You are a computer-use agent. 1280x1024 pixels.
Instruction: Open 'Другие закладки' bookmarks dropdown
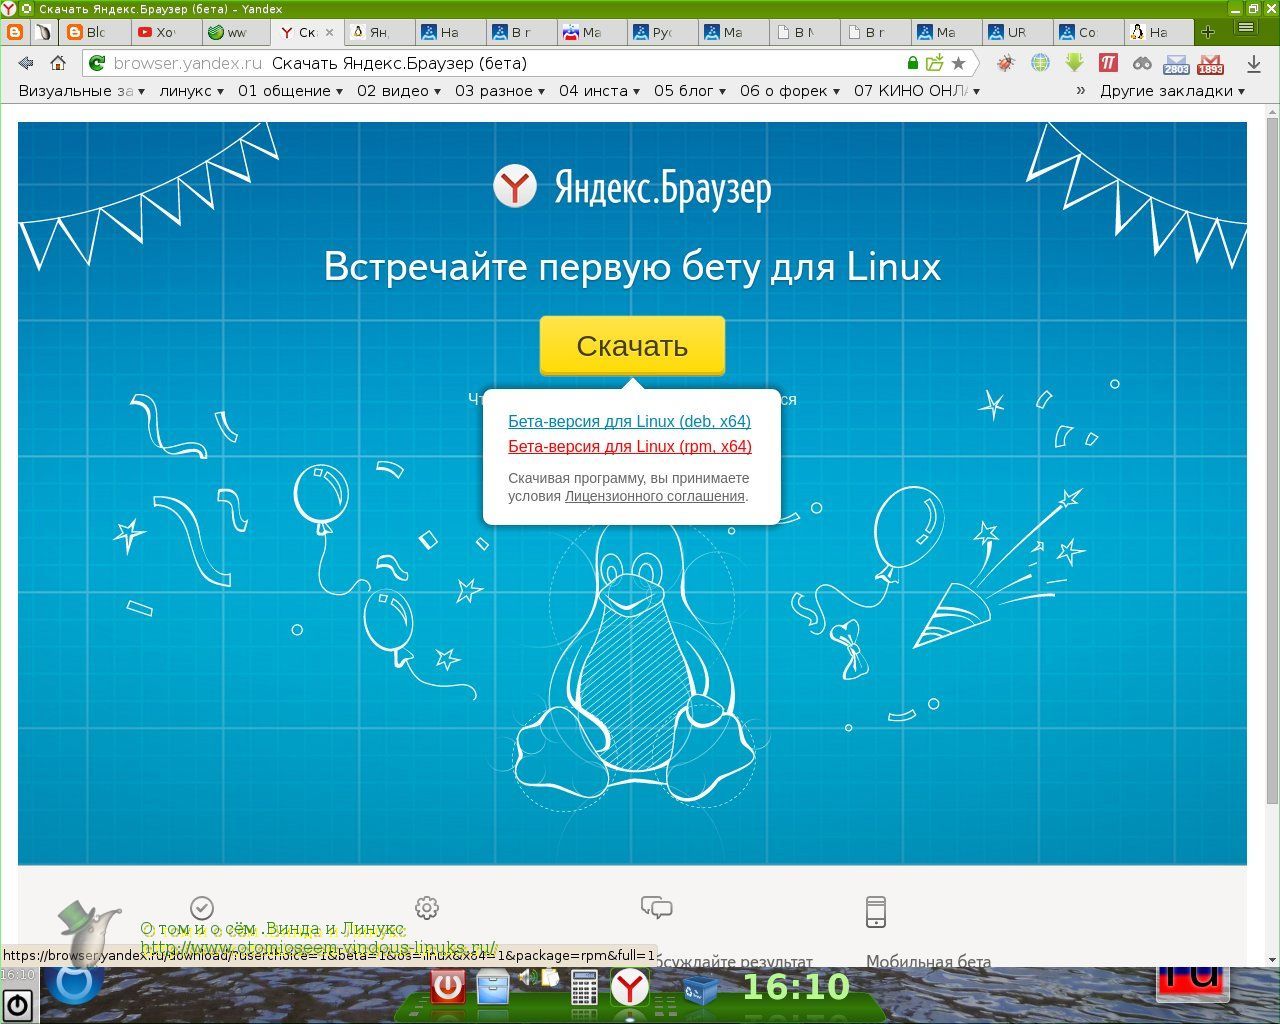click(1172, 91)
